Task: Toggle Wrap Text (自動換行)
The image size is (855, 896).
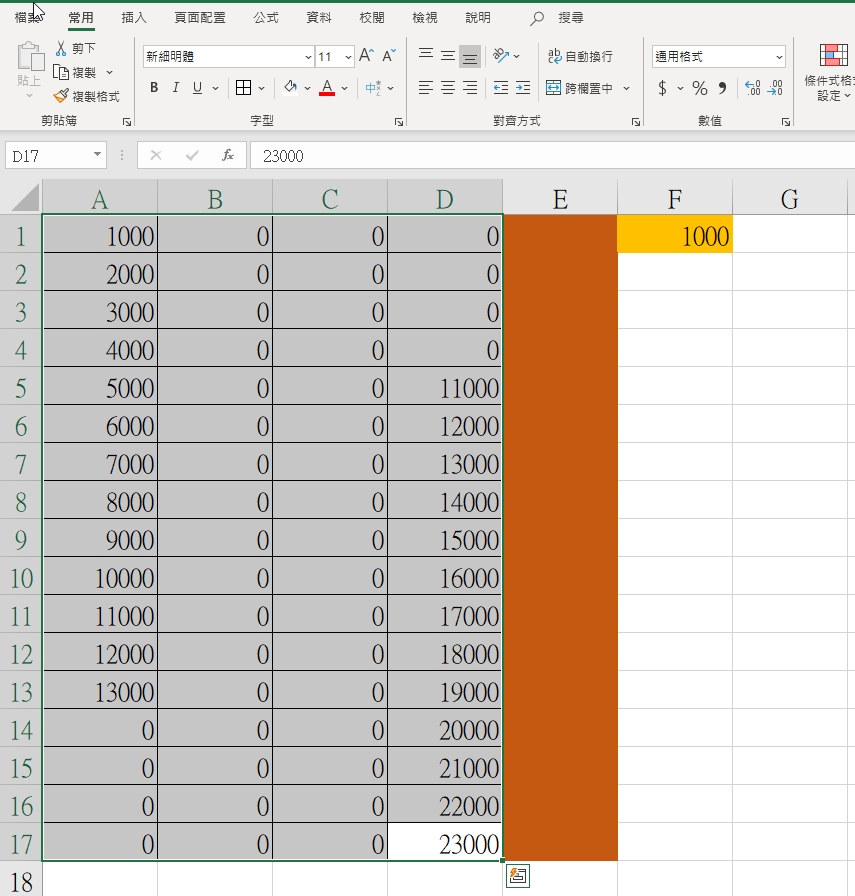Action: coord(580,57)
